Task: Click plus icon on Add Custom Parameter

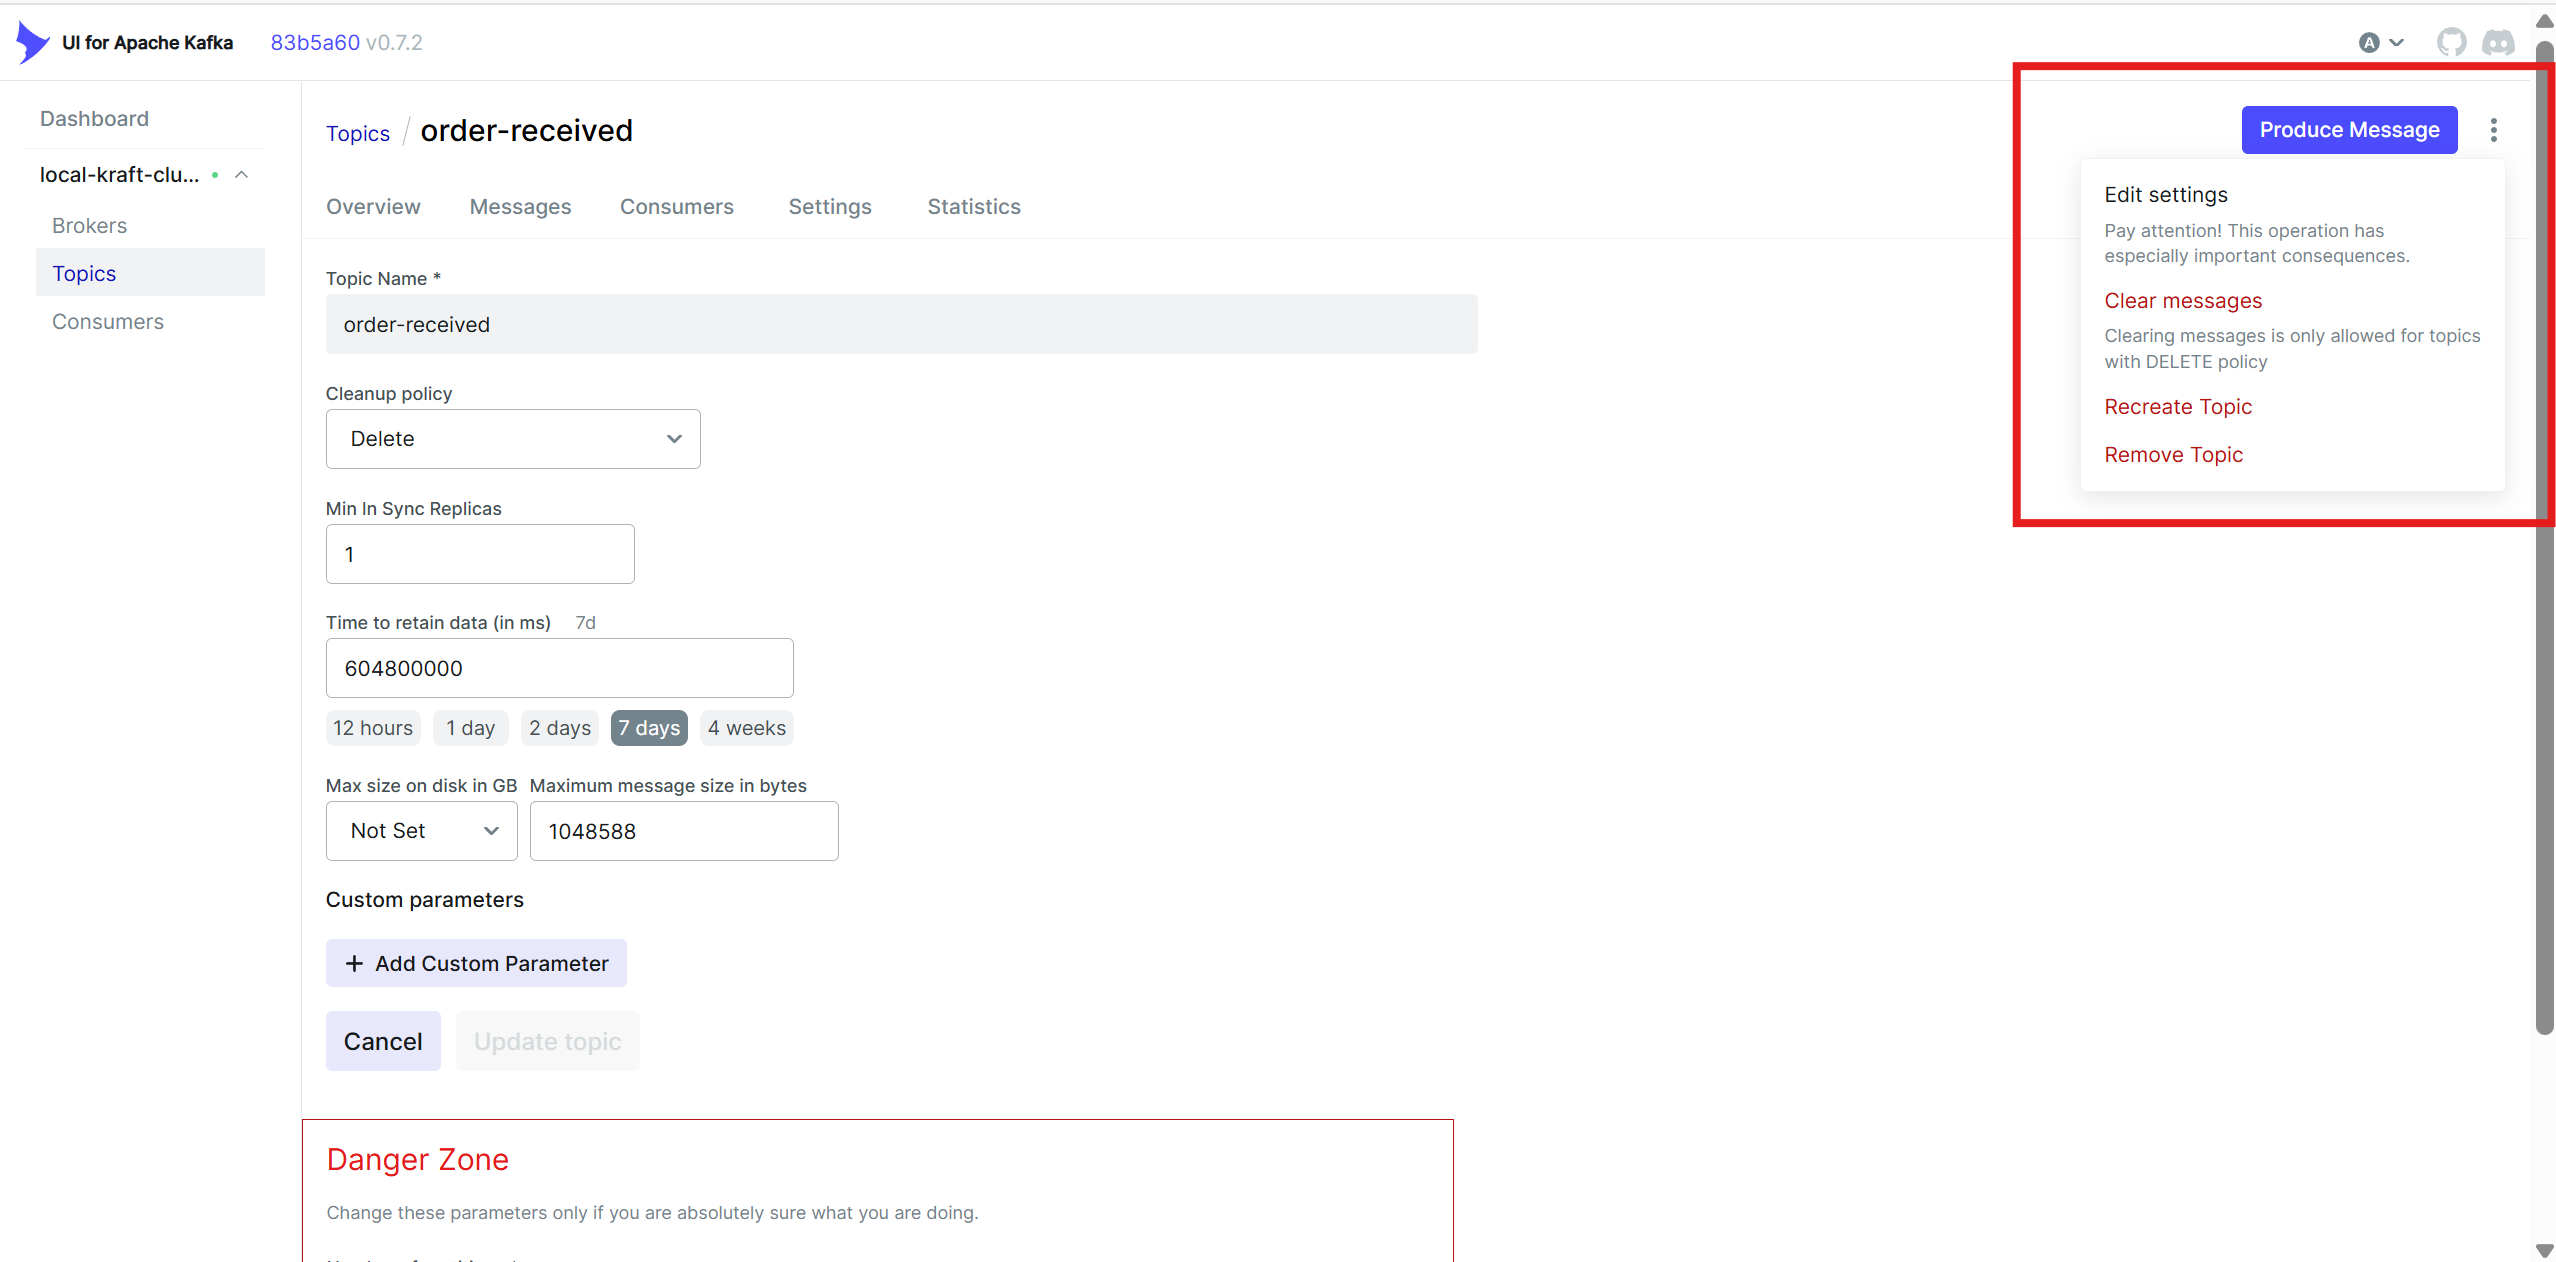Action: click(354, 963)
